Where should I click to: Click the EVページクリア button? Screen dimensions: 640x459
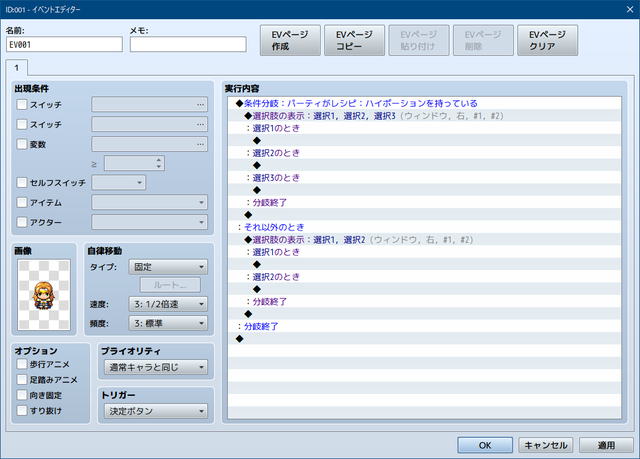547,40
